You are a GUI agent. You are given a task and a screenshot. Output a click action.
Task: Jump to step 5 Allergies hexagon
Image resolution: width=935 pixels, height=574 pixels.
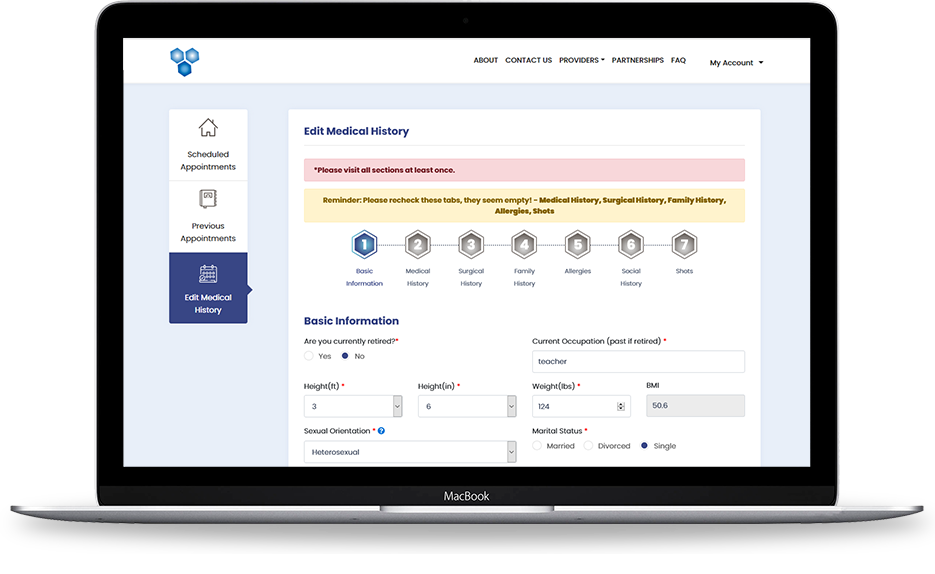pos(577,244)
